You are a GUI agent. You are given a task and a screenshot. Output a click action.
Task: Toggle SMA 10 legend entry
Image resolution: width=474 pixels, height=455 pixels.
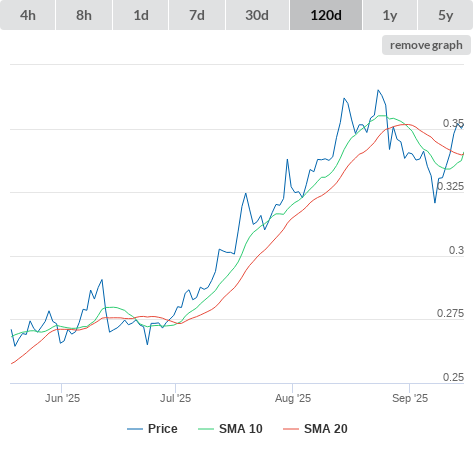click(x=230, y=429)
